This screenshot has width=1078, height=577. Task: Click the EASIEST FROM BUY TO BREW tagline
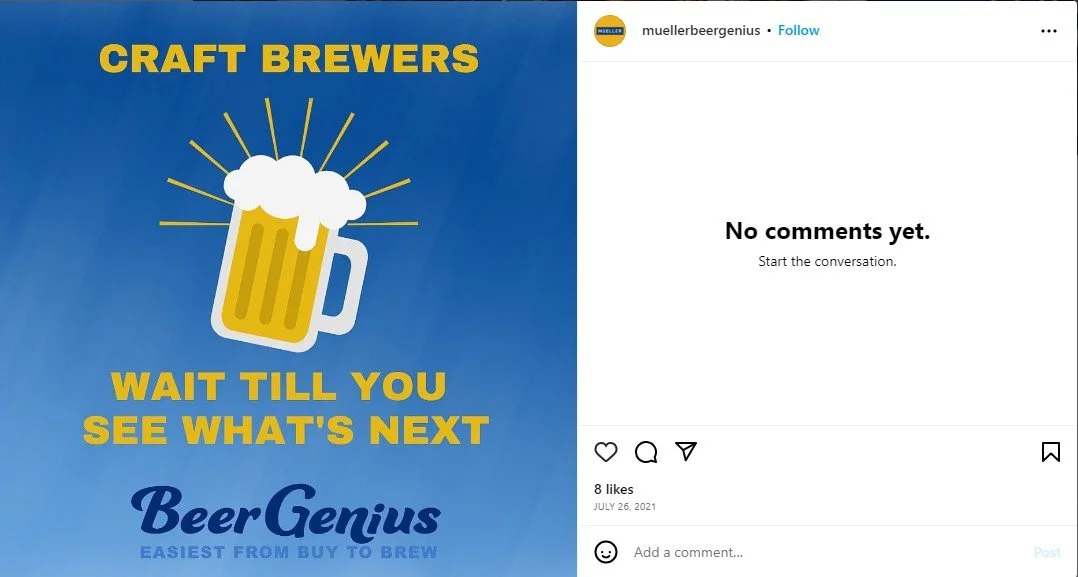(289, 552)
